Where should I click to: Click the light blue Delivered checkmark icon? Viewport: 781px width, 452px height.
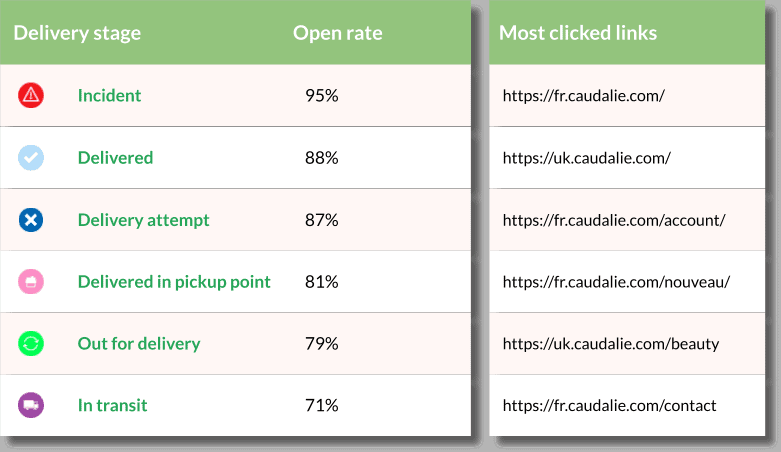pyautogui.click(x=31, y=157)
